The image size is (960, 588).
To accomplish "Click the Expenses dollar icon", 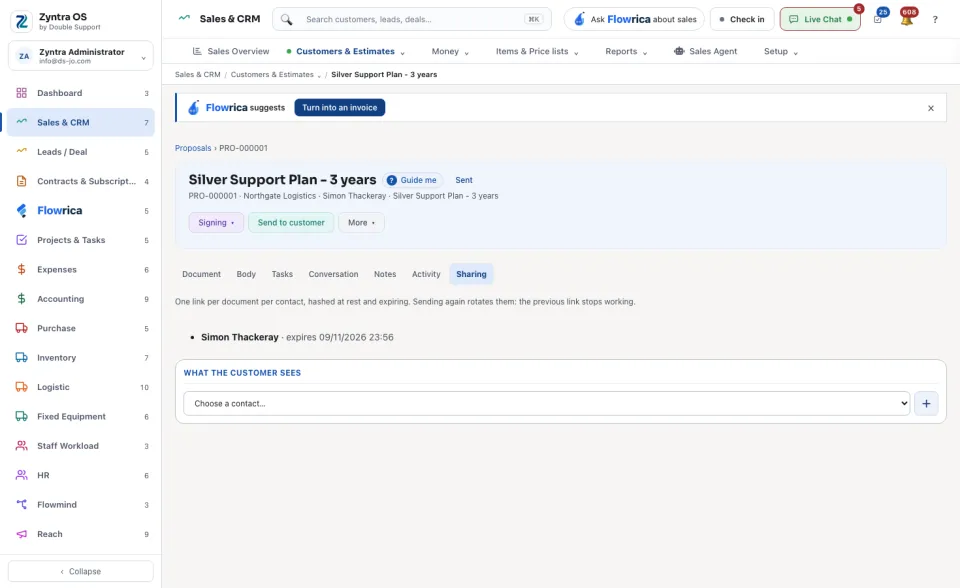I will pos(21,270).
